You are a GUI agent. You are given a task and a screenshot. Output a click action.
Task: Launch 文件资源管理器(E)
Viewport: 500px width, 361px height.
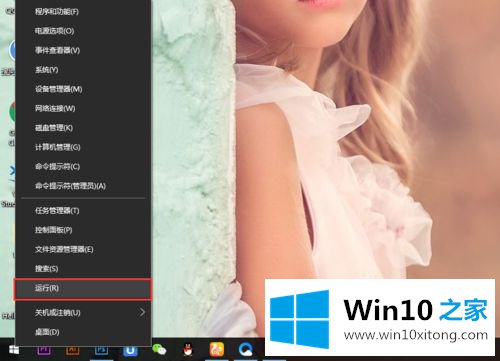coord(83,249)
